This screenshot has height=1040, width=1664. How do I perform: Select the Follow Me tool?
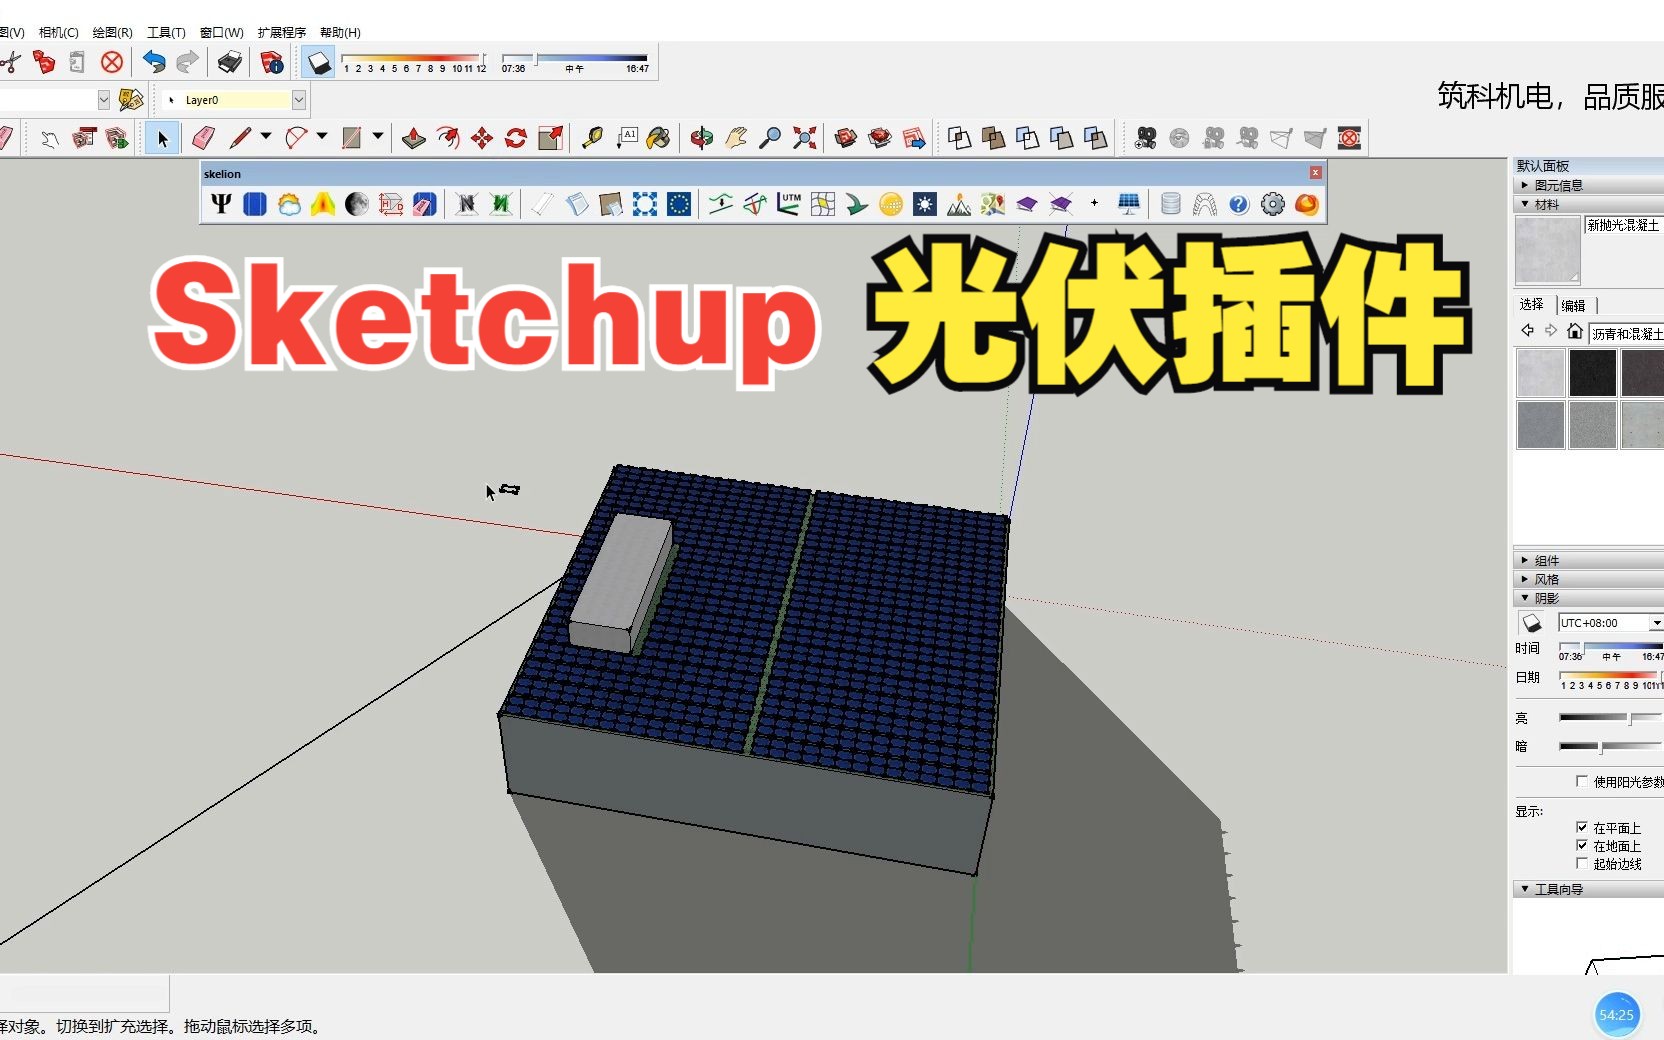coord(448,138)
